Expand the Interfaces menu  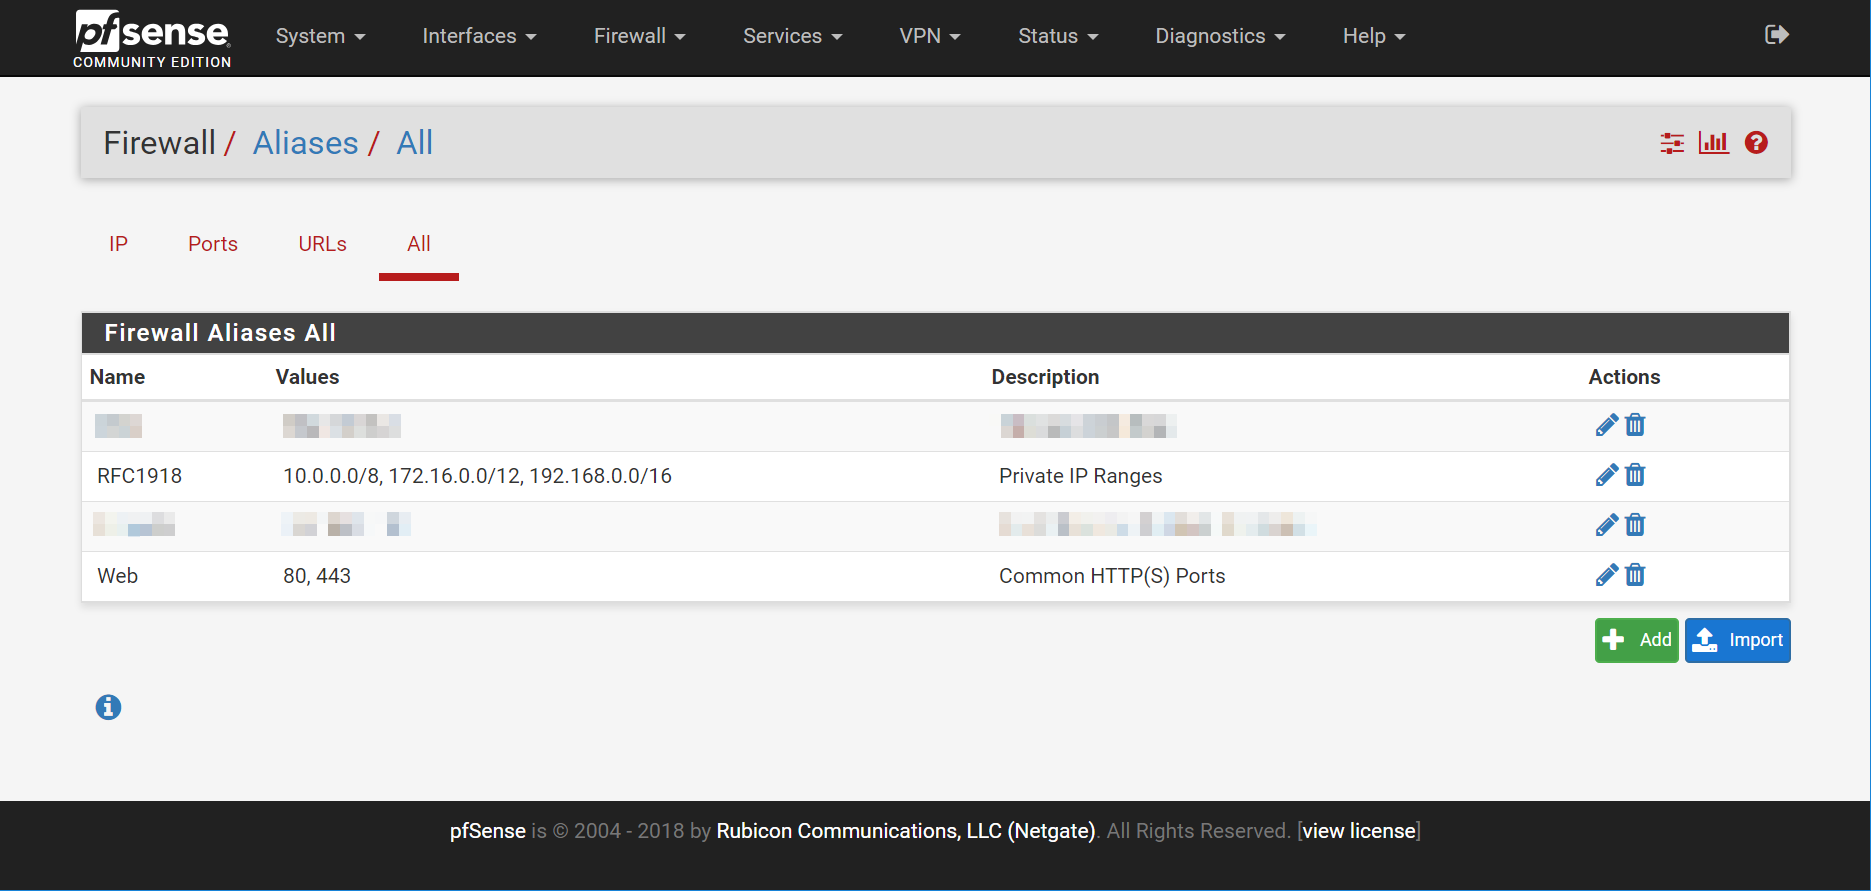click(x=479, y=36)
